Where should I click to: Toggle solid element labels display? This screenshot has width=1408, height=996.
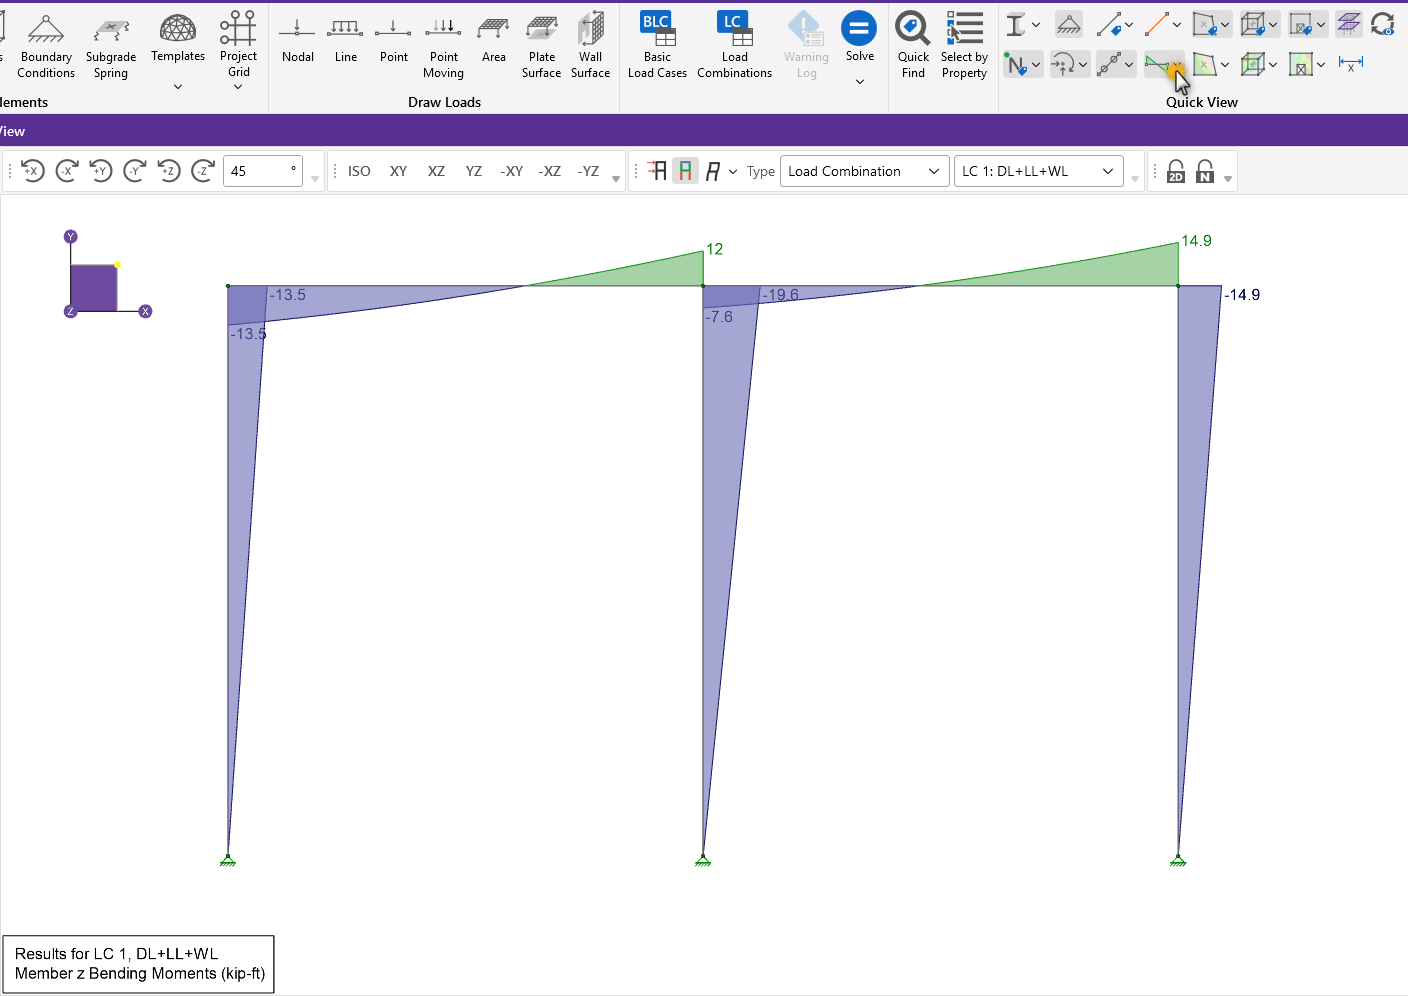coord(1253,25)
